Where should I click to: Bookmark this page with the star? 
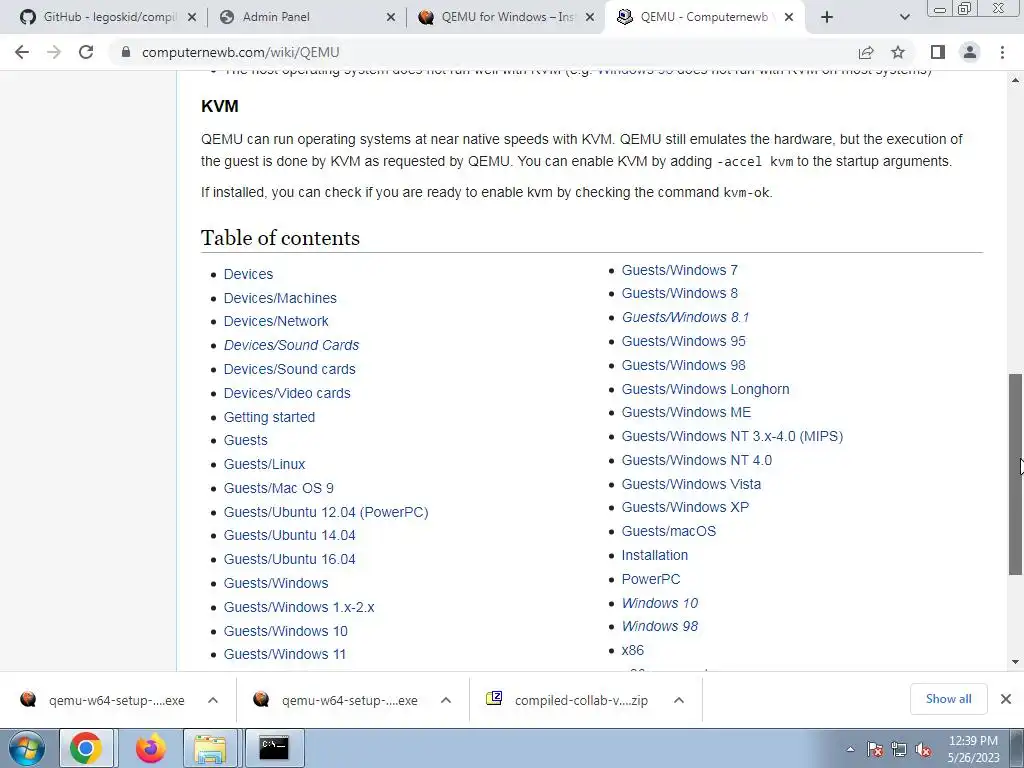click(x=898, y=52)
